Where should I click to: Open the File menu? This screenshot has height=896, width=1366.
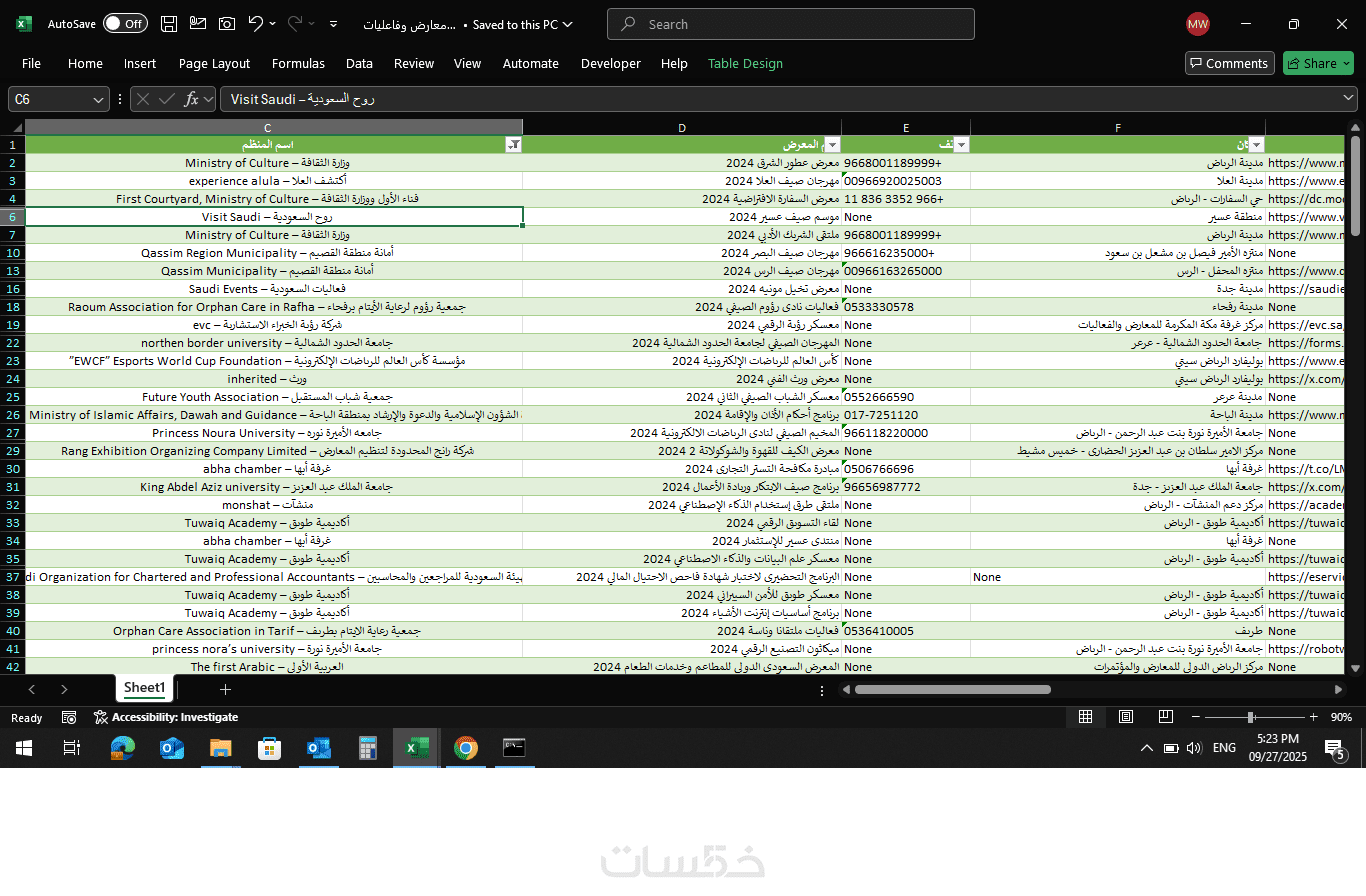click(31, 63)
